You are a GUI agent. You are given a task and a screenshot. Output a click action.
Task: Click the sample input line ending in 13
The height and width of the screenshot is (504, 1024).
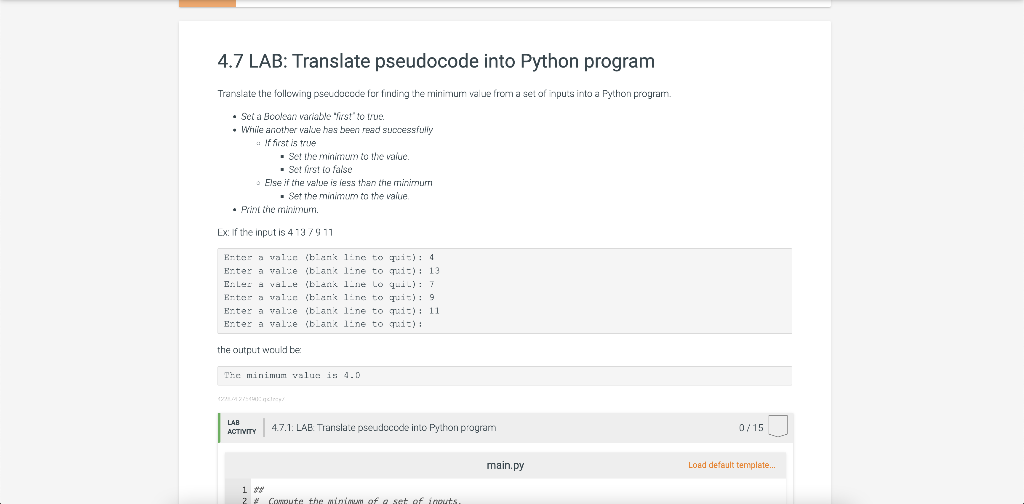tap(332, 270)
